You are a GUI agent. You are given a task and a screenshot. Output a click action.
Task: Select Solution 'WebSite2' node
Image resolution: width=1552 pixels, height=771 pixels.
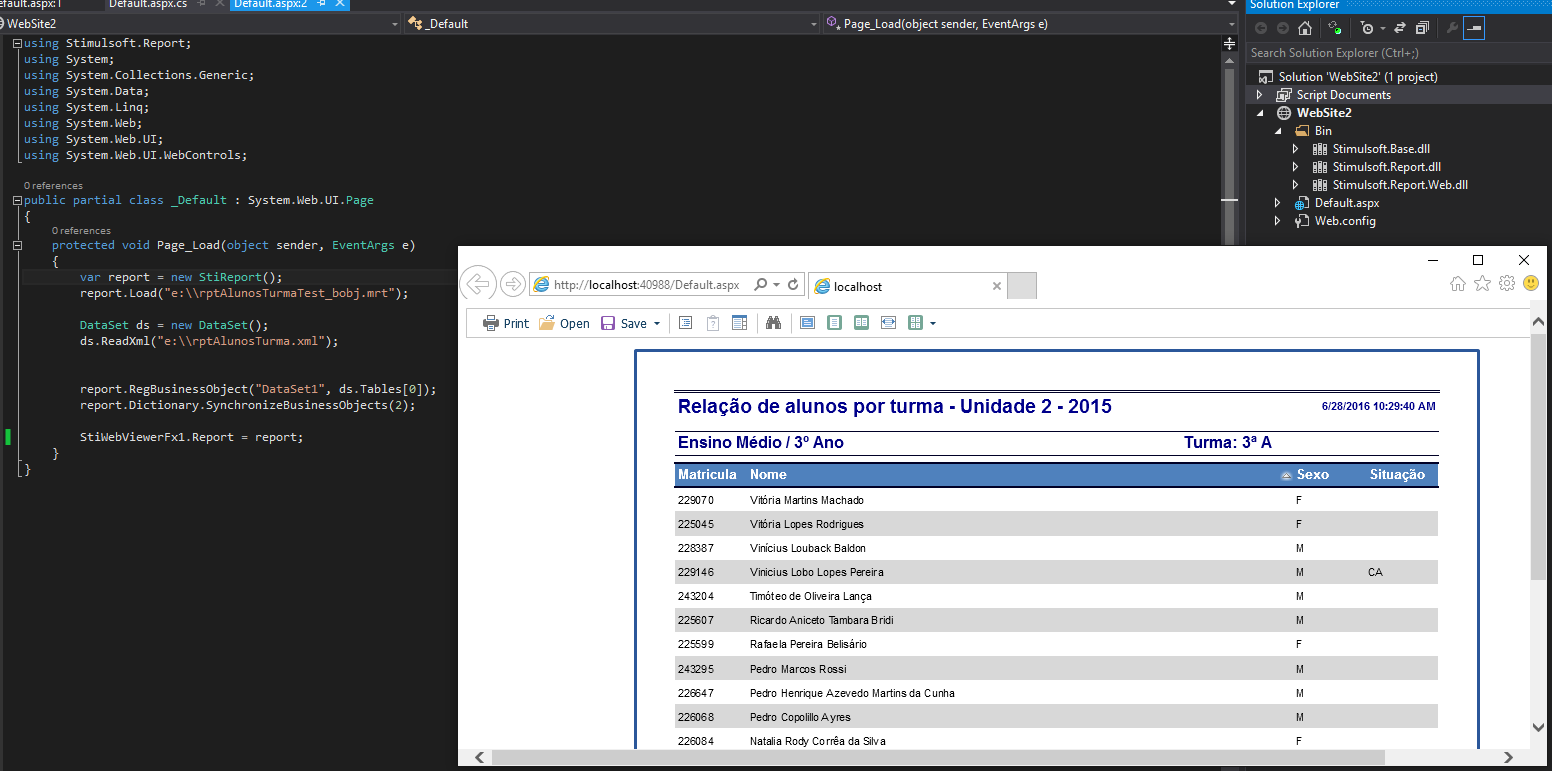(1357, 77)
